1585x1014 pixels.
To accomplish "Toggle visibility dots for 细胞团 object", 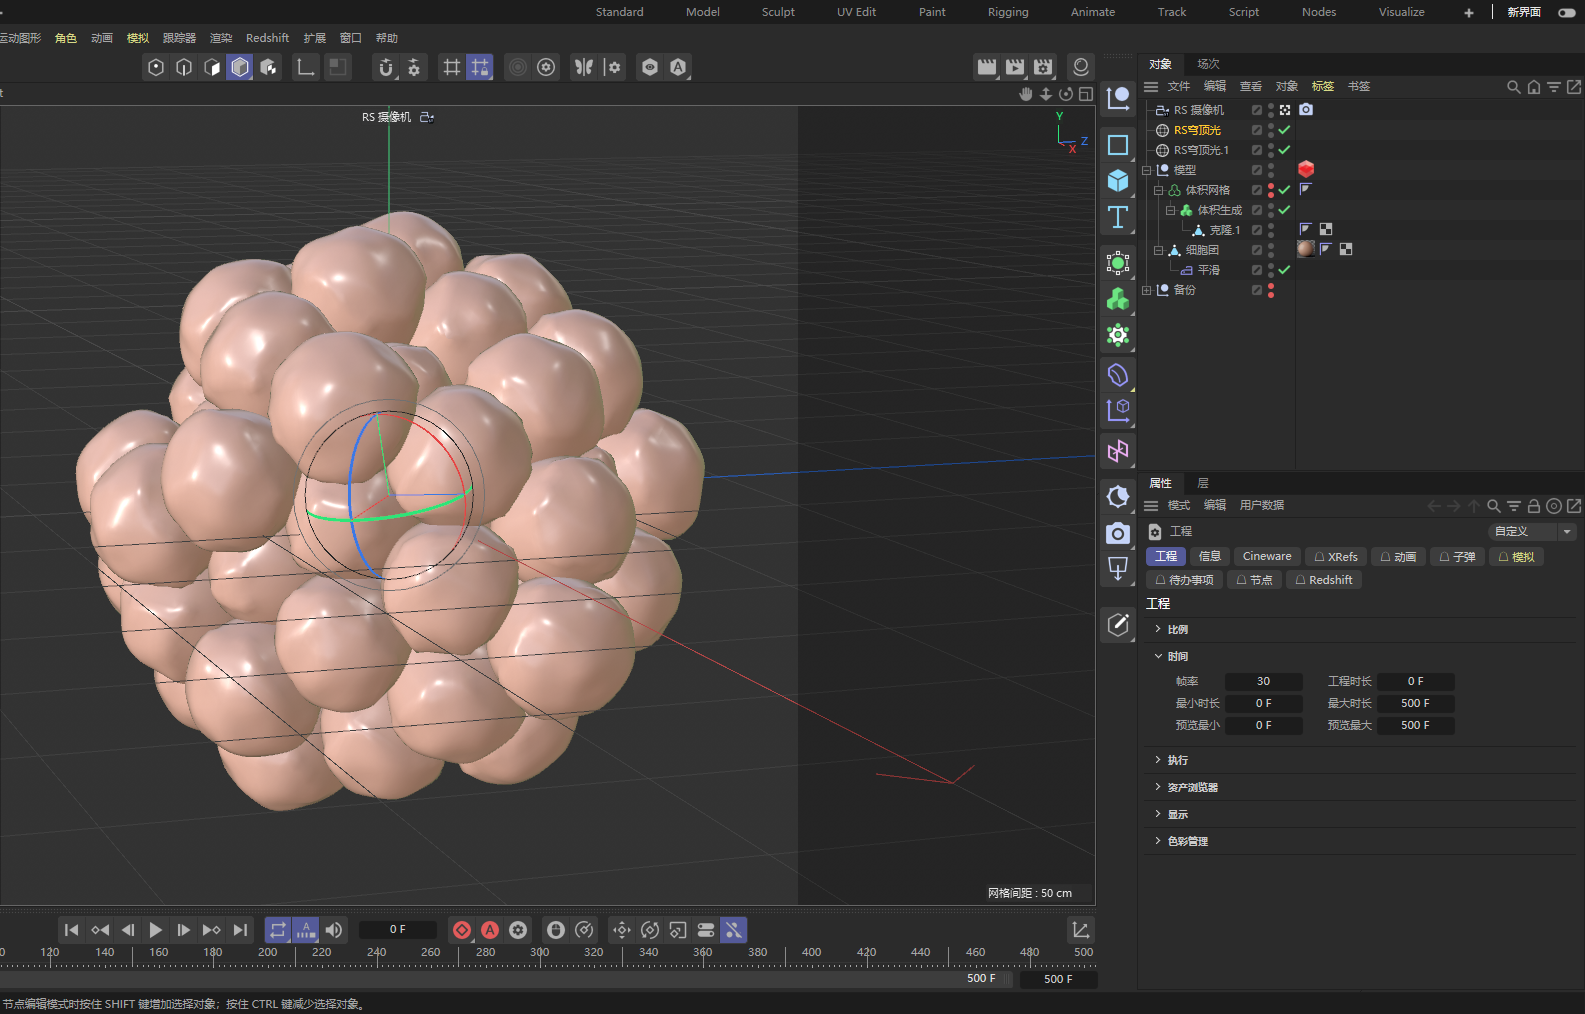I will (x=1271, y=250).
